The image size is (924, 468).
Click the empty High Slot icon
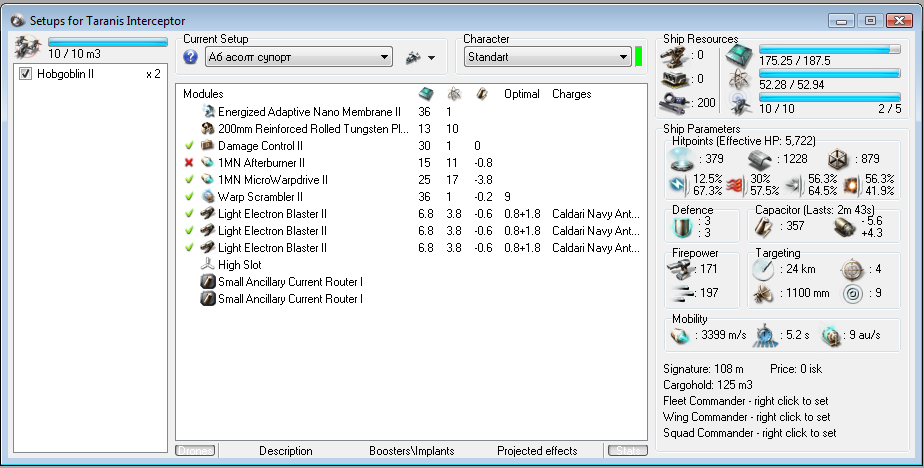point(207,265)
